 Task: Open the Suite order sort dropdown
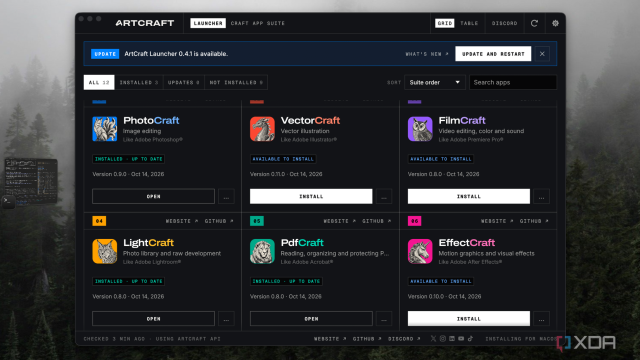click(x=435, y=82)
